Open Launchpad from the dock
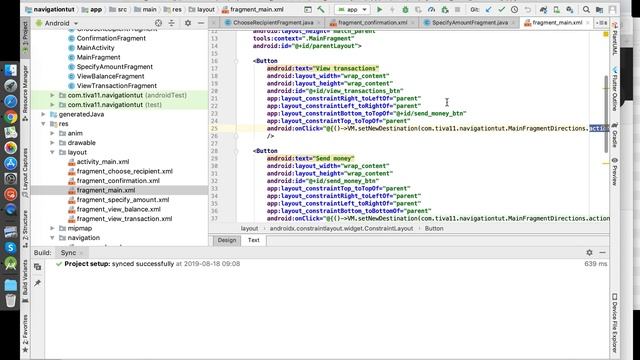Screen dimensions: 640x360 pos(11,85)
